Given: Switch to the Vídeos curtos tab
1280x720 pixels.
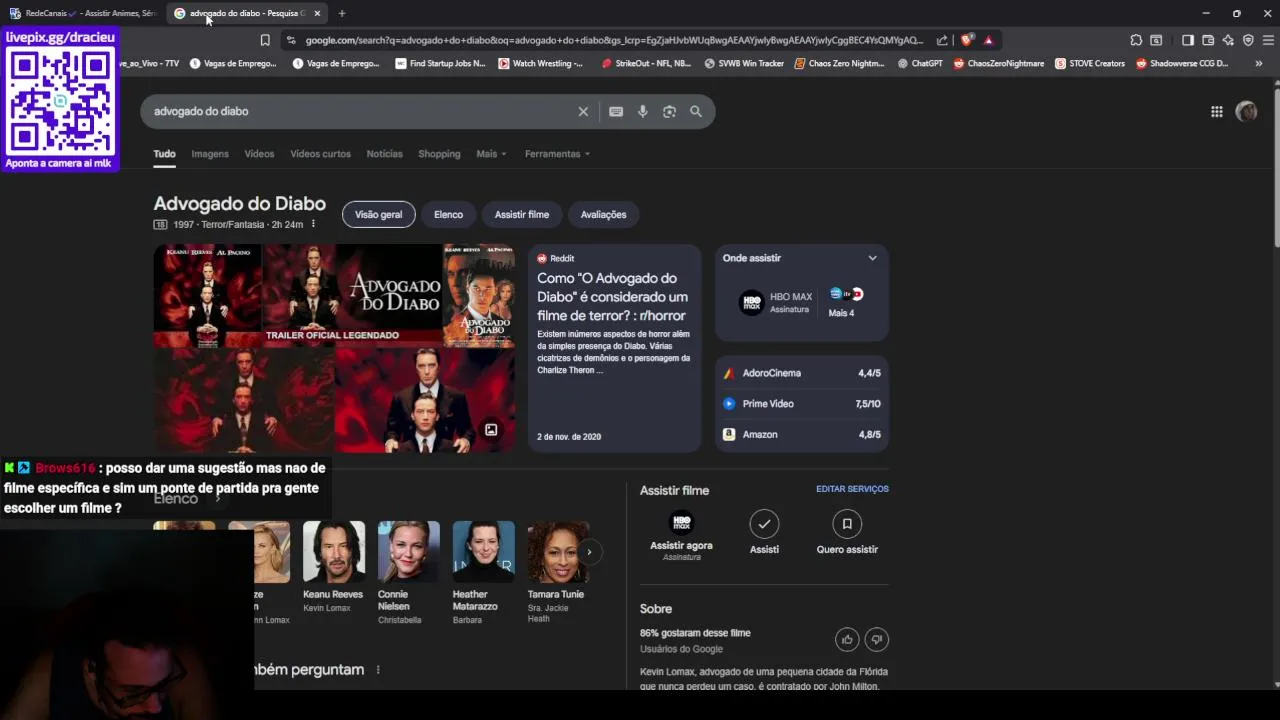Looking at the screenshot, I should pyautogui.click(x=320, y=154).
